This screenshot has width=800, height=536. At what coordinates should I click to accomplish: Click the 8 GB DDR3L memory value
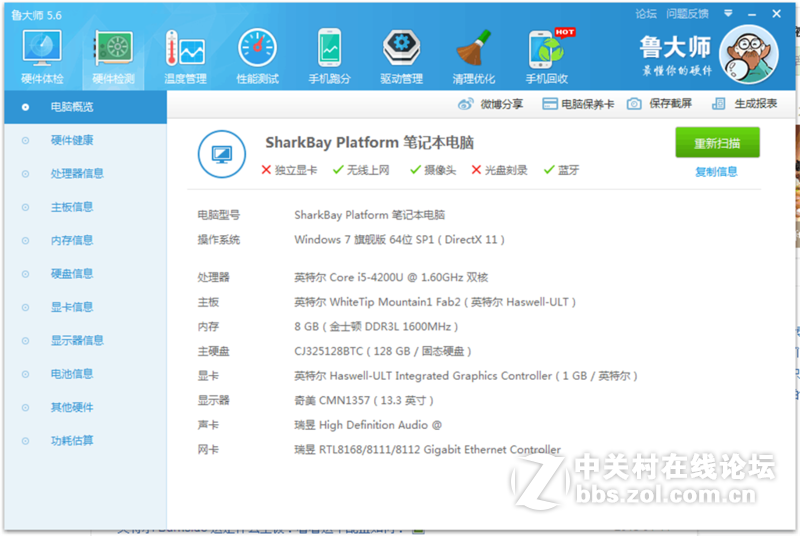click(x=376, y=326)
